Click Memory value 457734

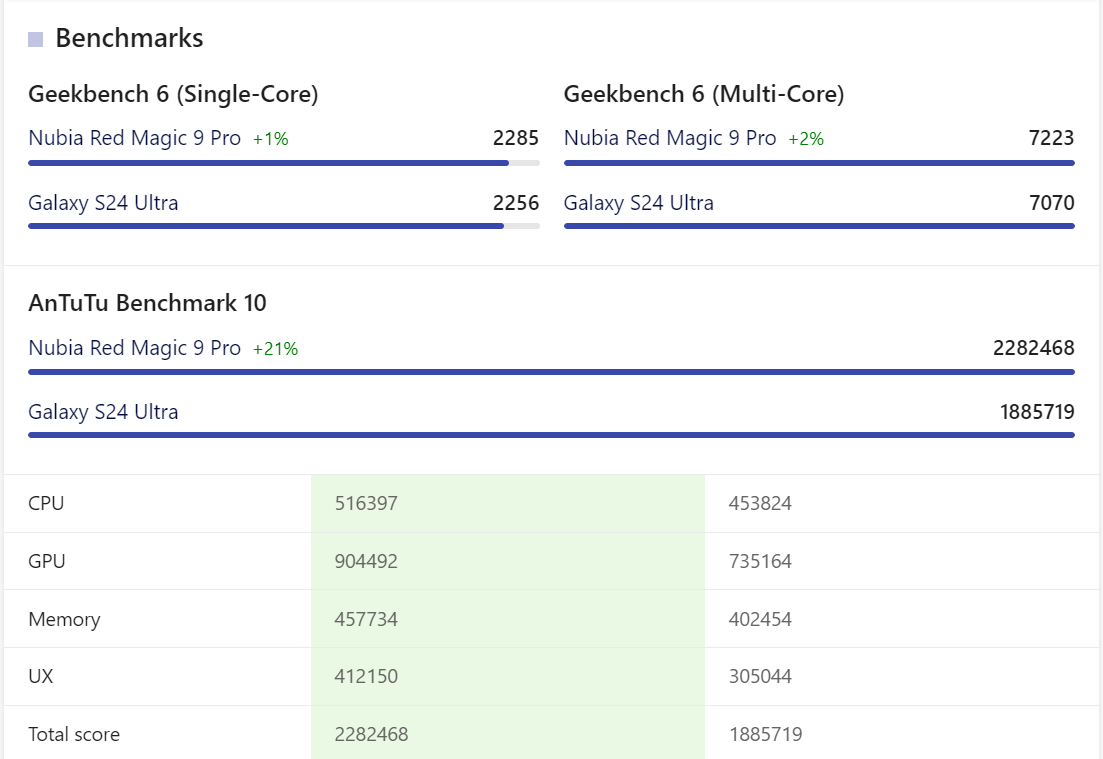point(366,620)
